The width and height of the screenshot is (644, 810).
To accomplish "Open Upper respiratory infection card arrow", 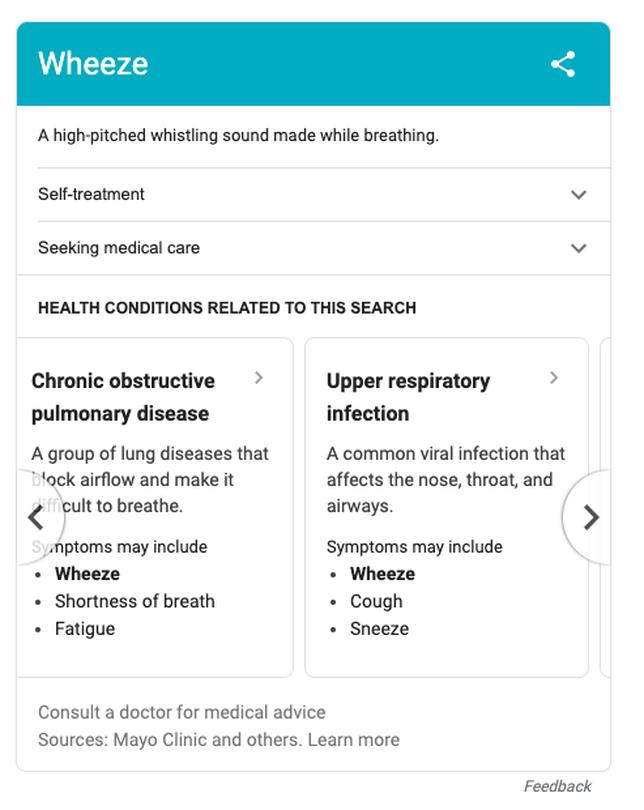I will tap(554, 378).
